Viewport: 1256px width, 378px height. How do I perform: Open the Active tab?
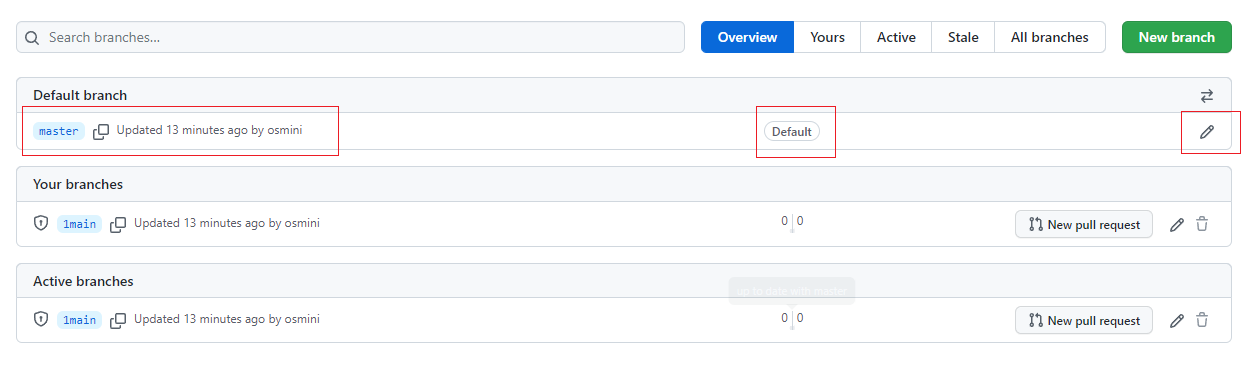click(x=896, y=37)
